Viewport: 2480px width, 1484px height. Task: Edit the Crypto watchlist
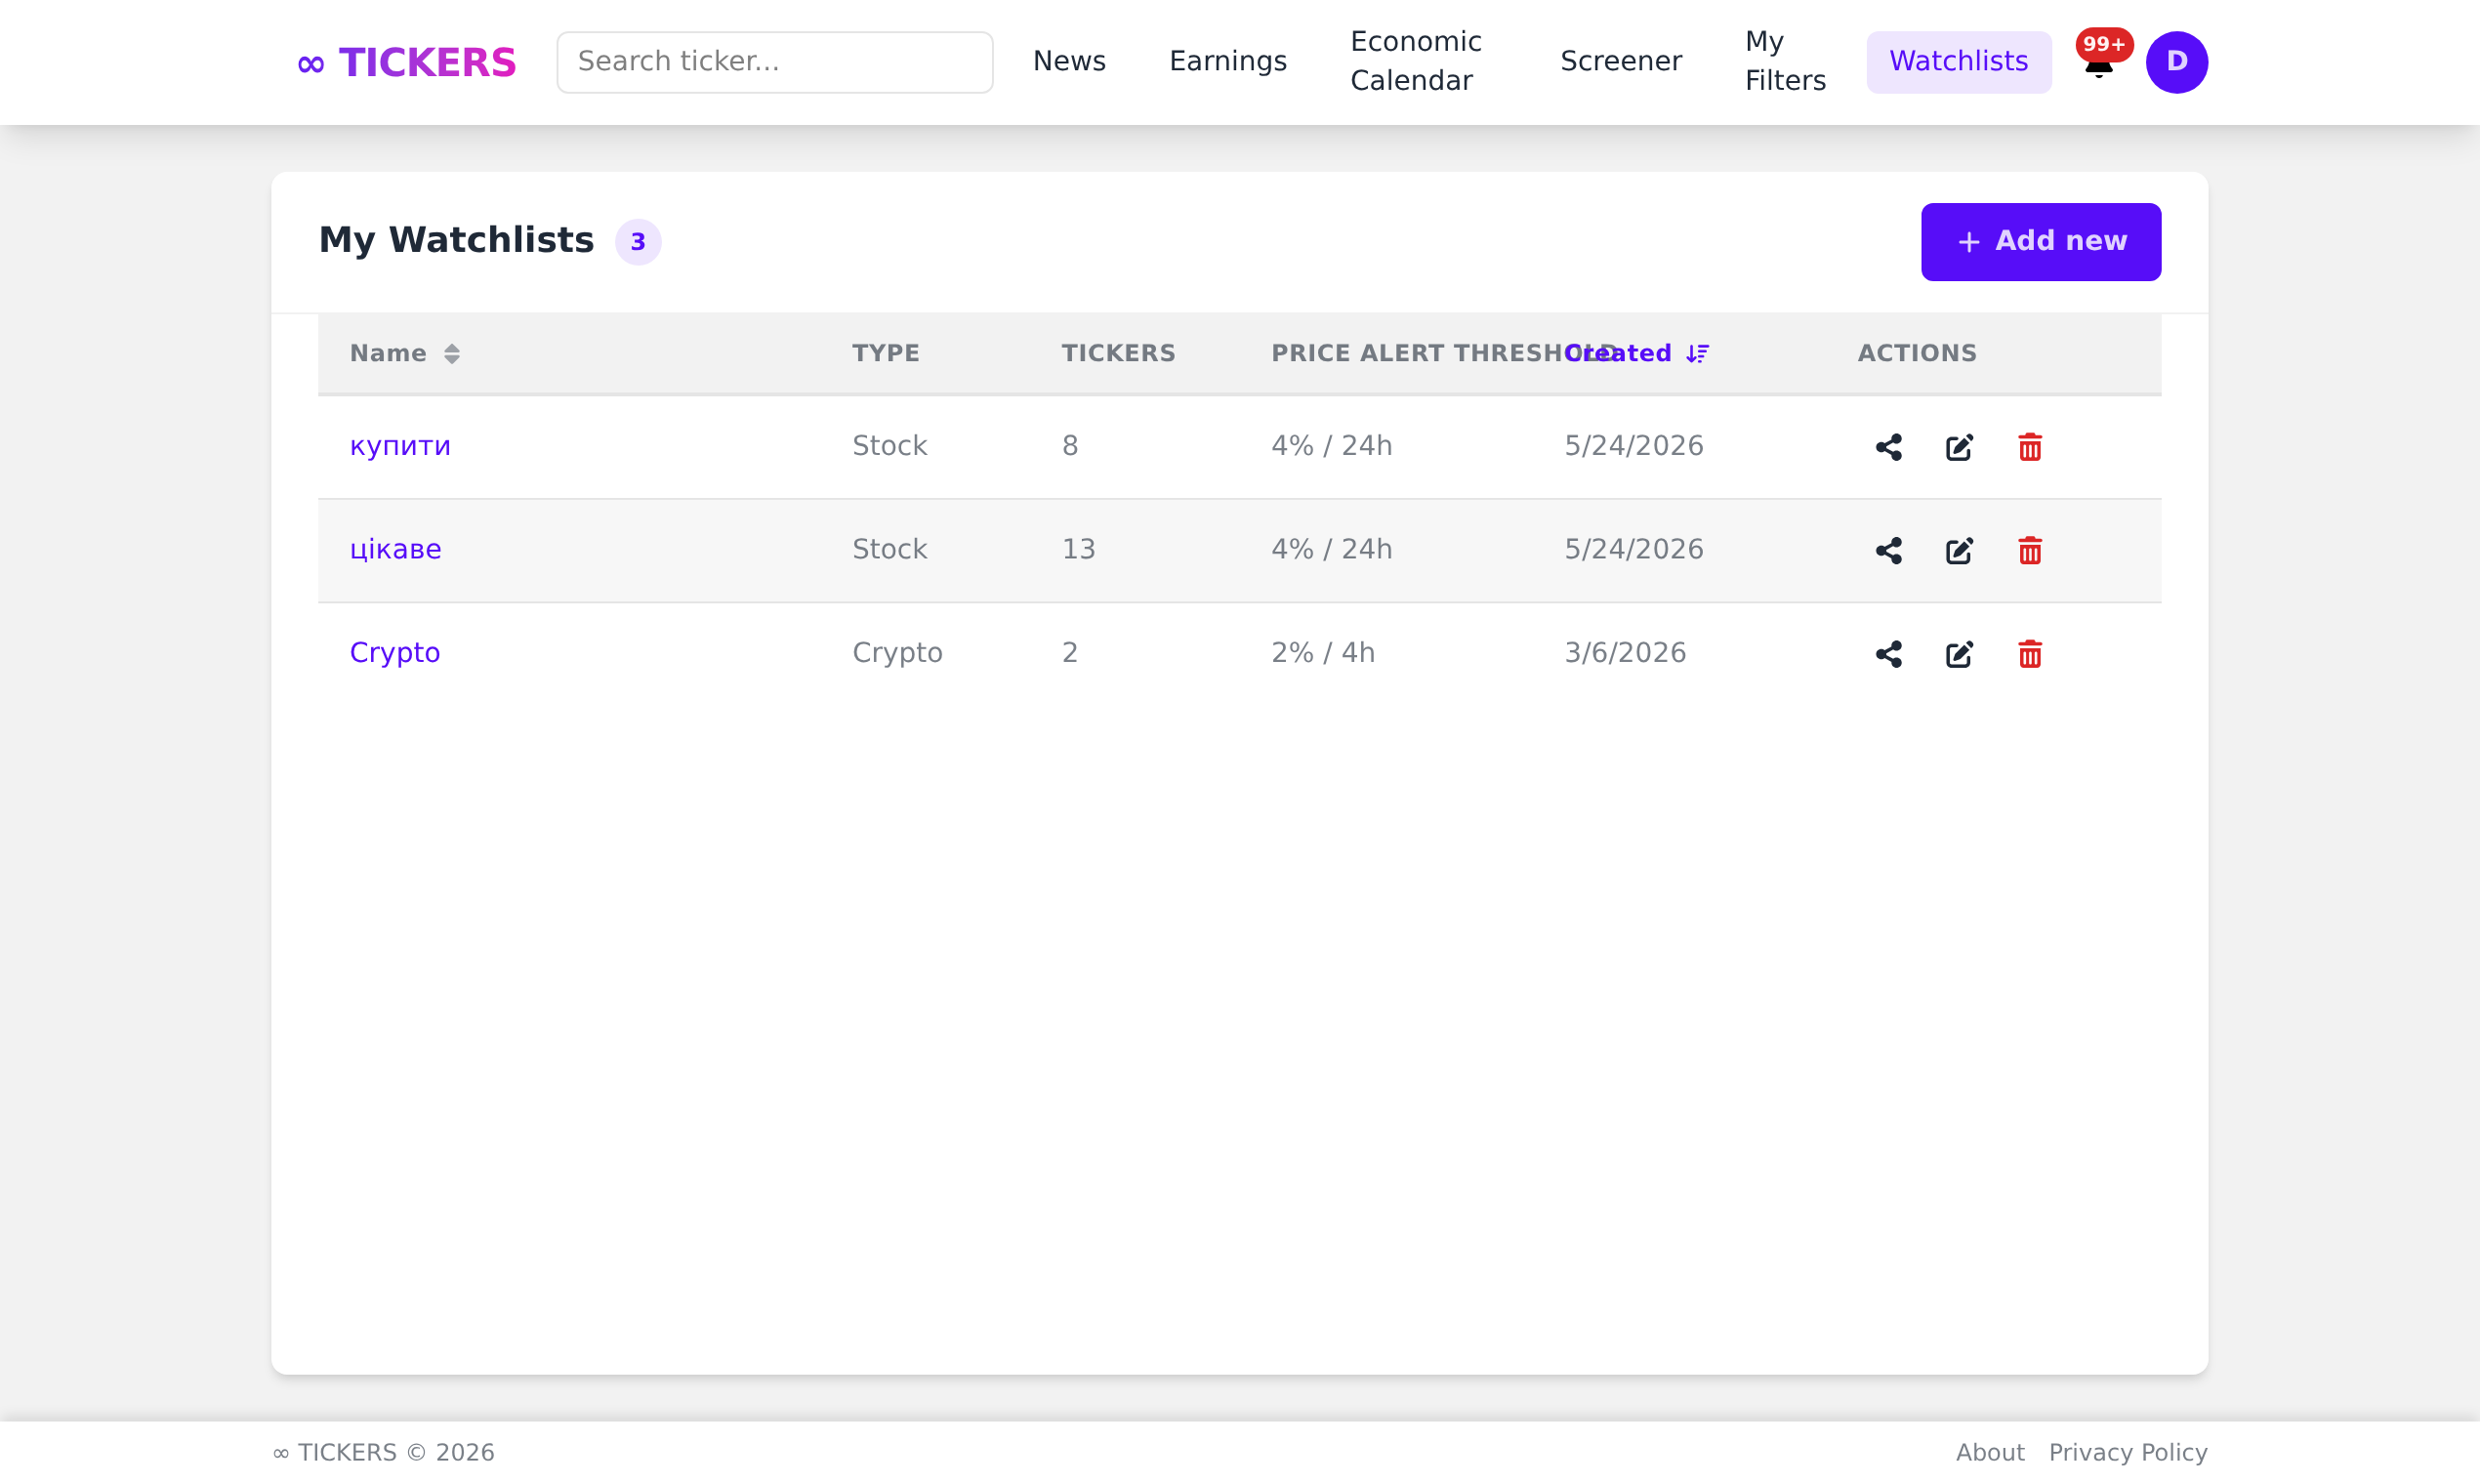point(1959,654)
